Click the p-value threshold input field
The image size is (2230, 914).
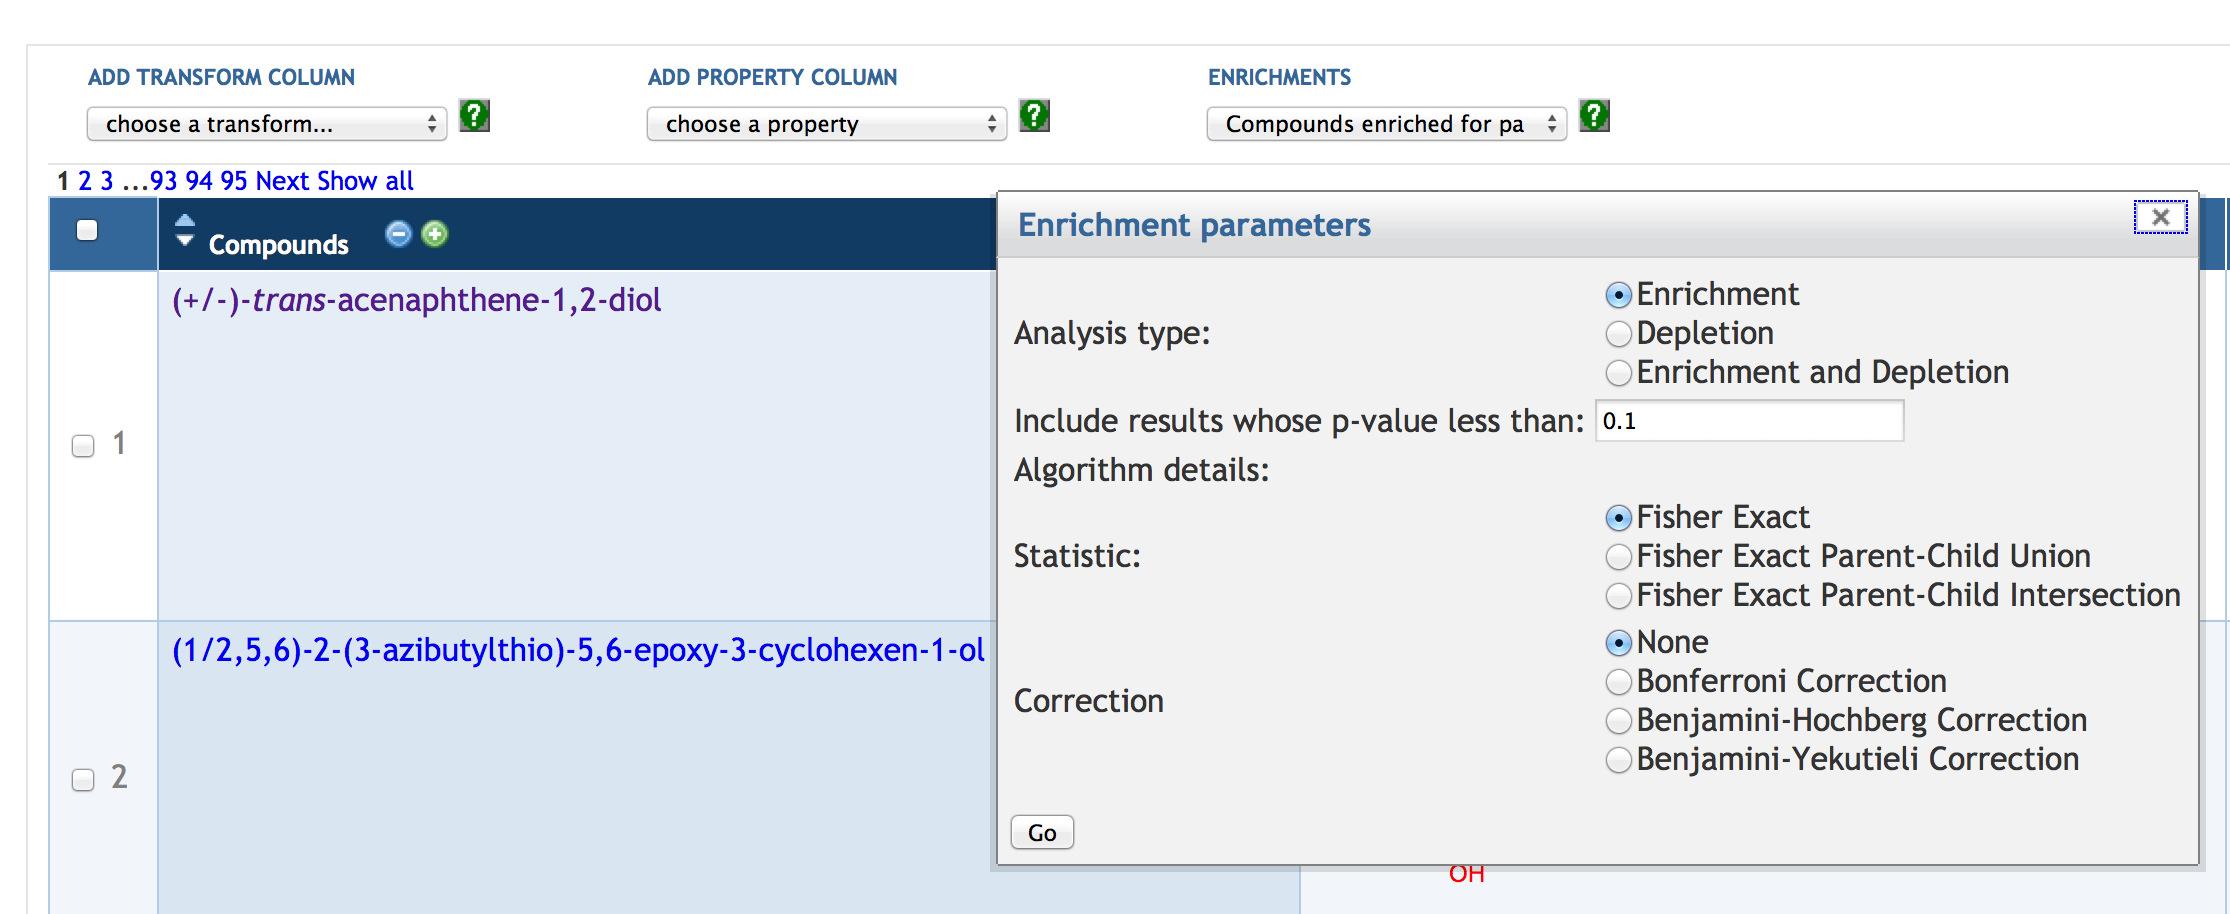click(x=1749, y=421)
